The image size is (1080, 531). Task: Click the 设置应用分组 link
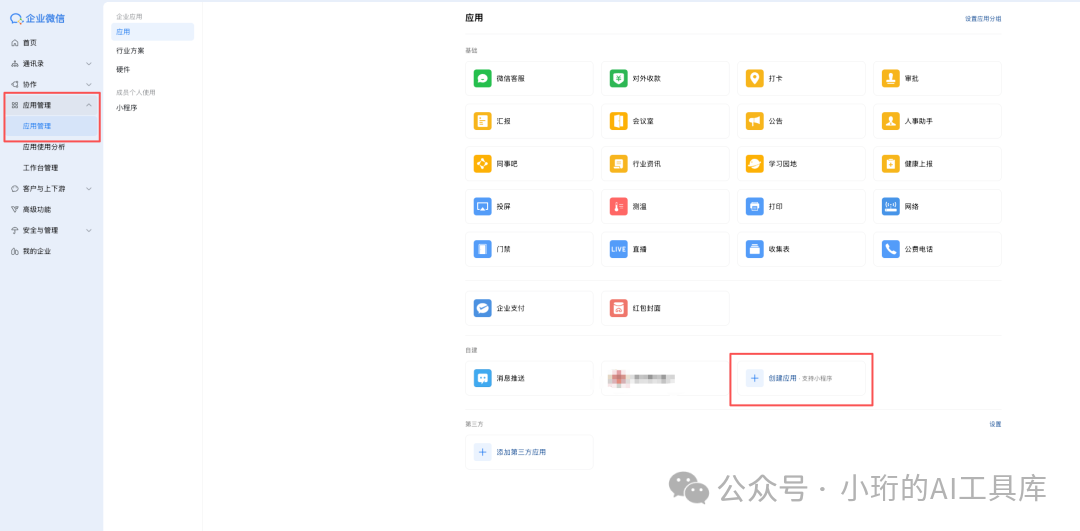pyautogui.click(x=983, y=19)
